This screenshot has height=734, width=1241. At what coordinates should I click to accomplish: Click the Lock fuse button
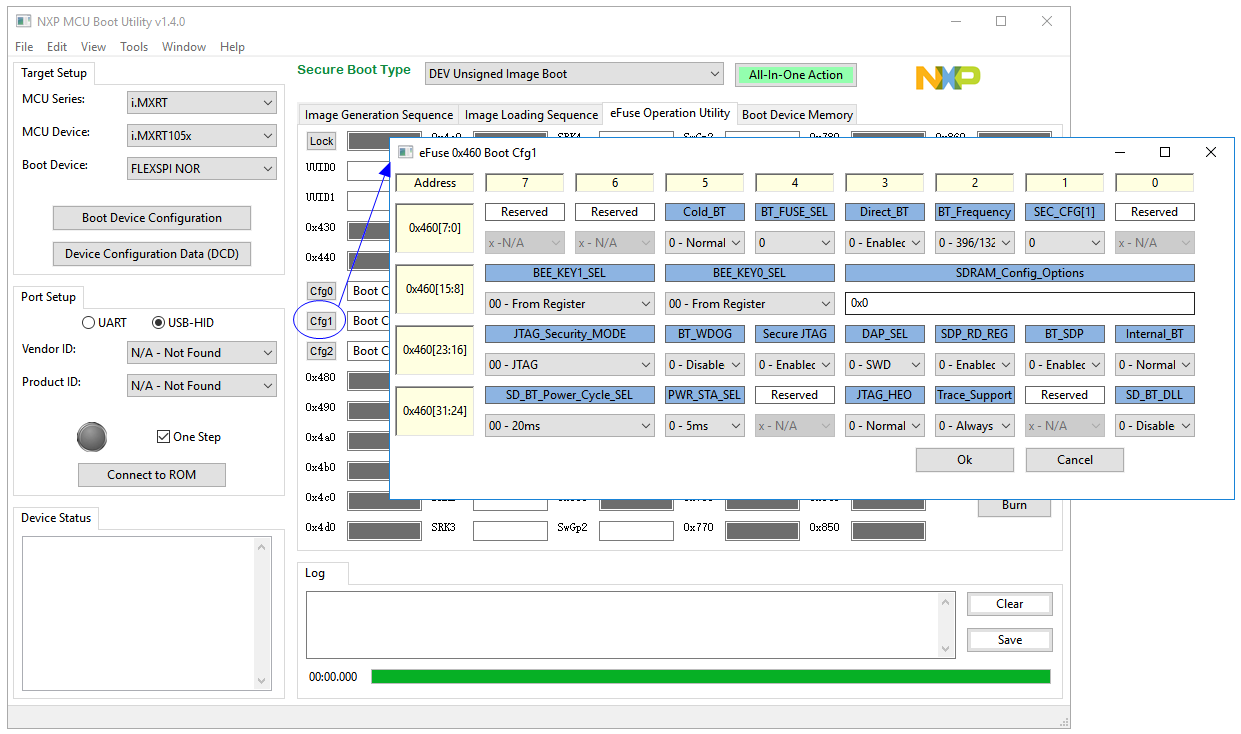pyautogui.click(x=322, y=141)
